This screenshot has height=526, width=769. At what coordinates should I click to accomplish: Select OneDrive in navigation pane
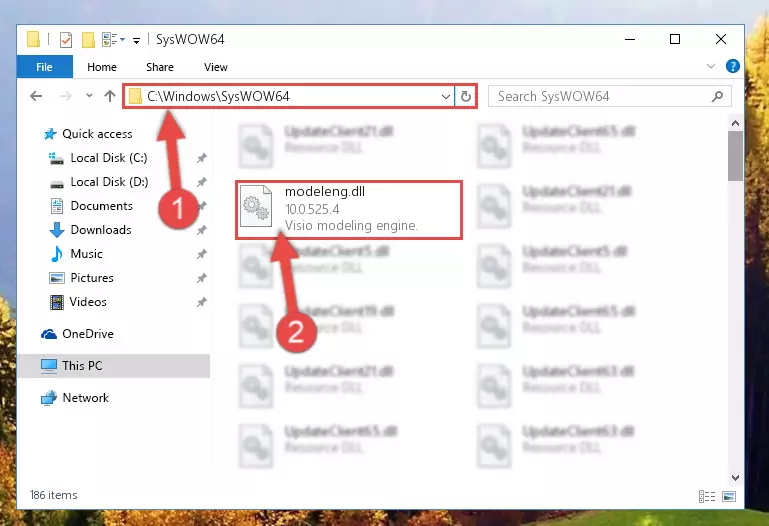tap(77, 334)
